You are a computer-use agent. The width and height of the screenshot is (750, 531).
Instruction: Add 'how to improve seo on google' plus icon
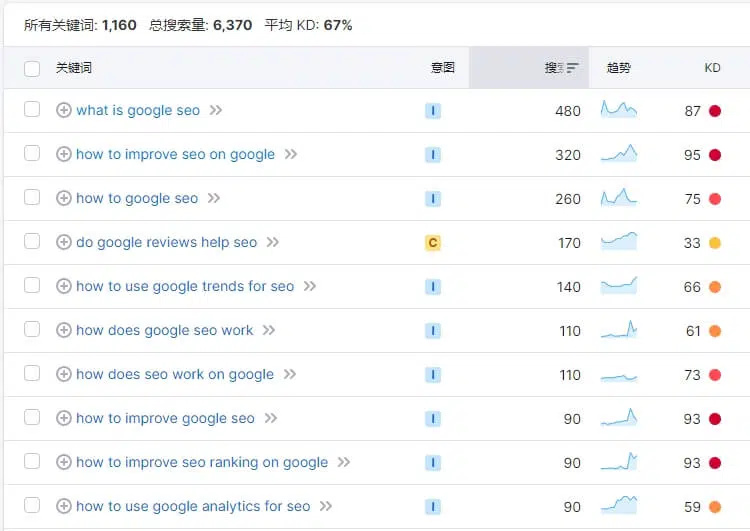(x=64, y=154)
